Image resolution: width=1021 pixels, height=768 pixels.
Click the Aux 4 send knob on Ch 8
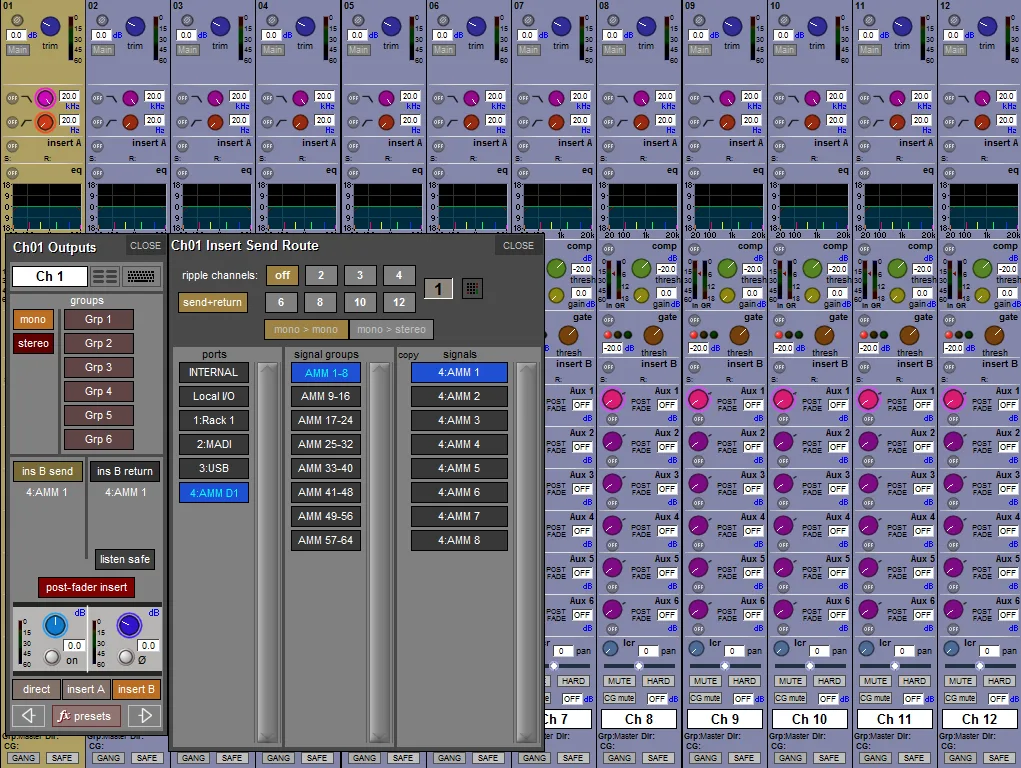613,526
